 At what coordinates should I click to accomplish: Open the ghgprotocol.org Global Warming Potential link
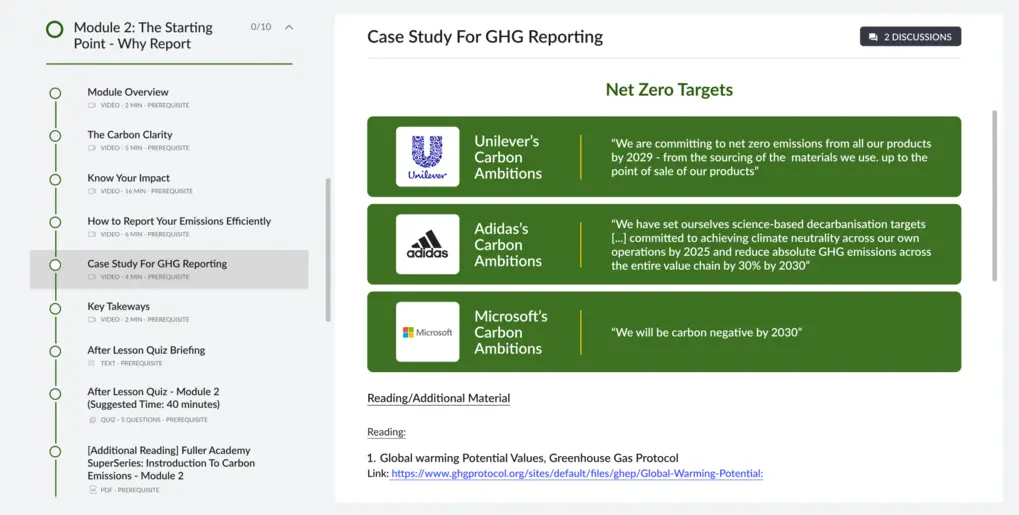[x=577, y=473]
